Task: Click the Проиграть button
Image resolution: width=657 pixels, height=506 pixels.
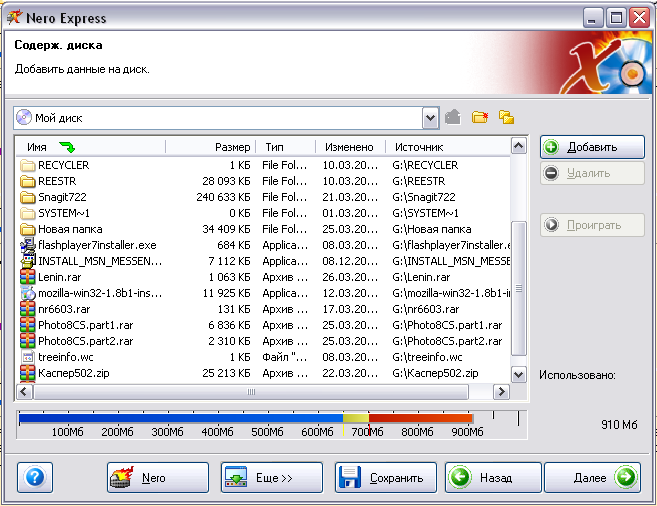Action: click(592, 225)
